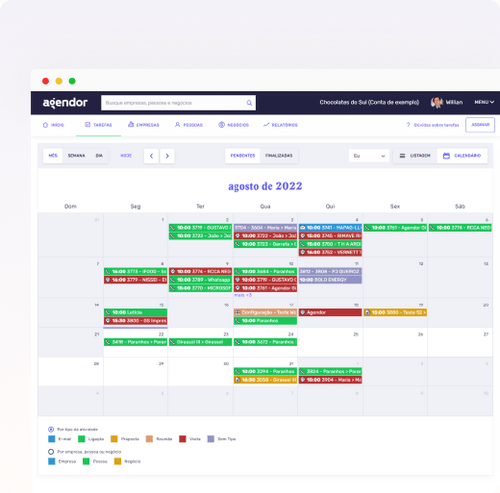Switch to Semana view
Screen dimensions: 500x493
(76, 156)
